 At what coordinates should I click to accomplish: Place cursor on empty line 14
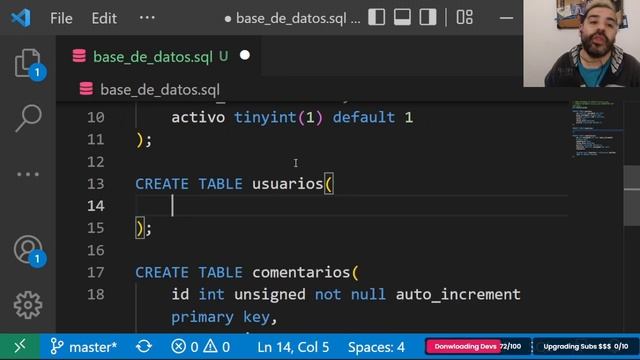click(x=351, y=205)
